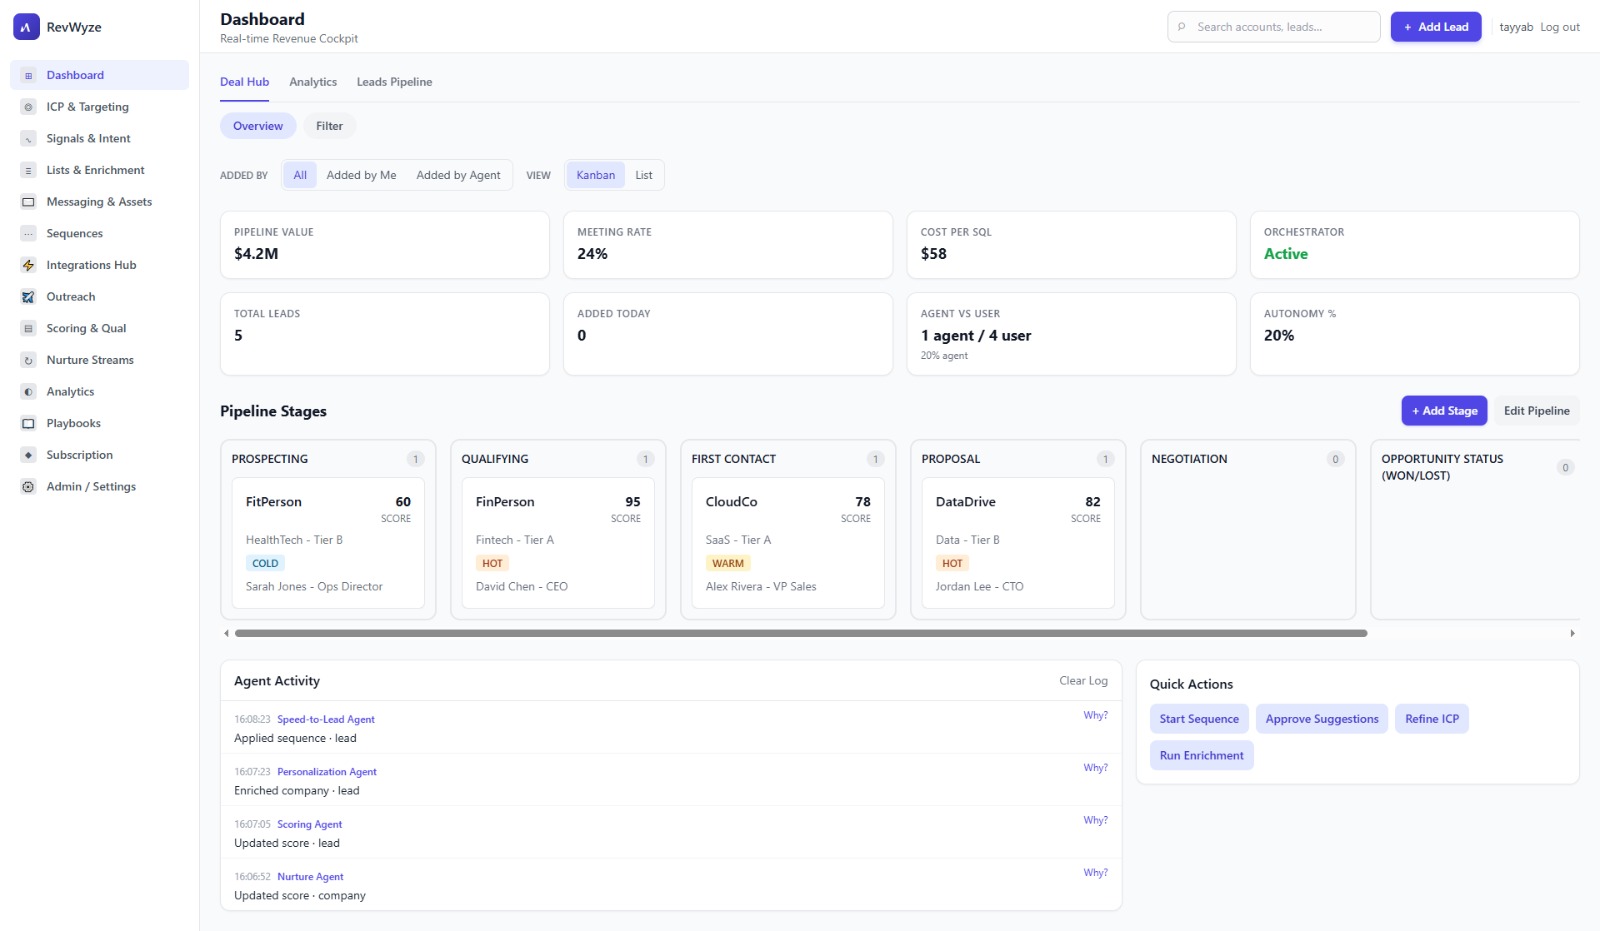Switch view to List mode
The height and width of the screenshot is (931, 1600).
point(644,175)
